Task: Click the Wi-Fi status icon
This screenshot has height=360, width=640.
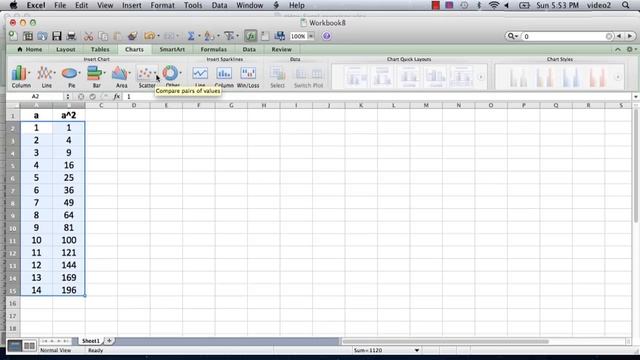Action: (494, 5)
